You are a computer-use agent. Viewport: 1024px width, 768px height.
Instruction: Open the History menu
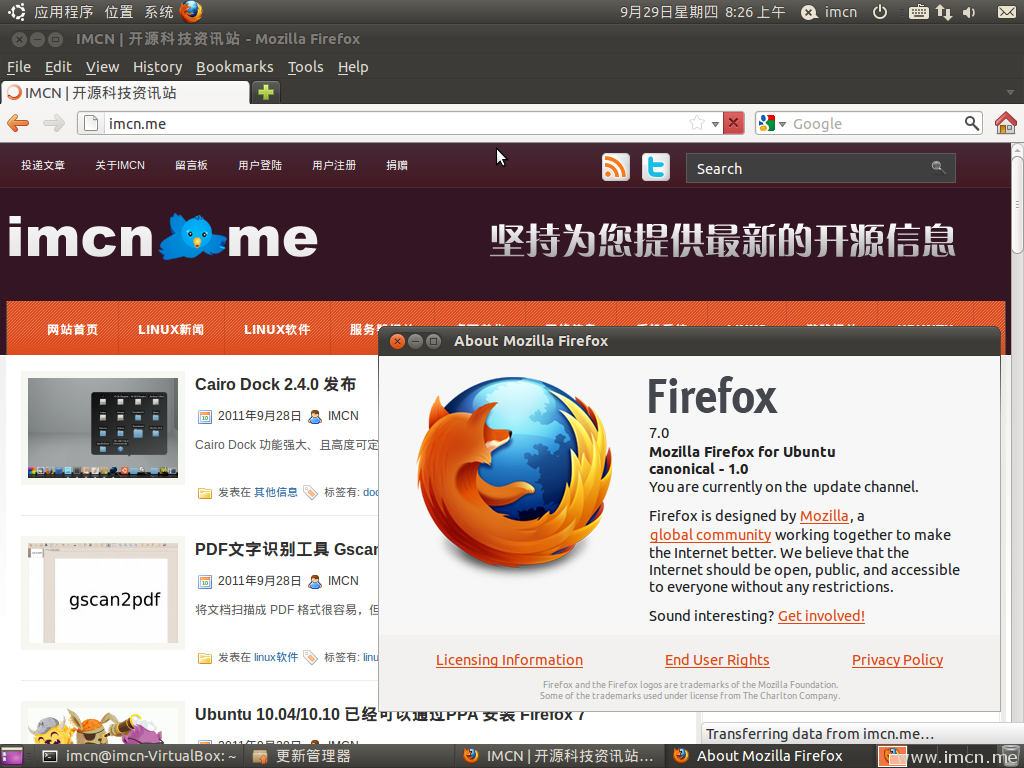[157, 67]
